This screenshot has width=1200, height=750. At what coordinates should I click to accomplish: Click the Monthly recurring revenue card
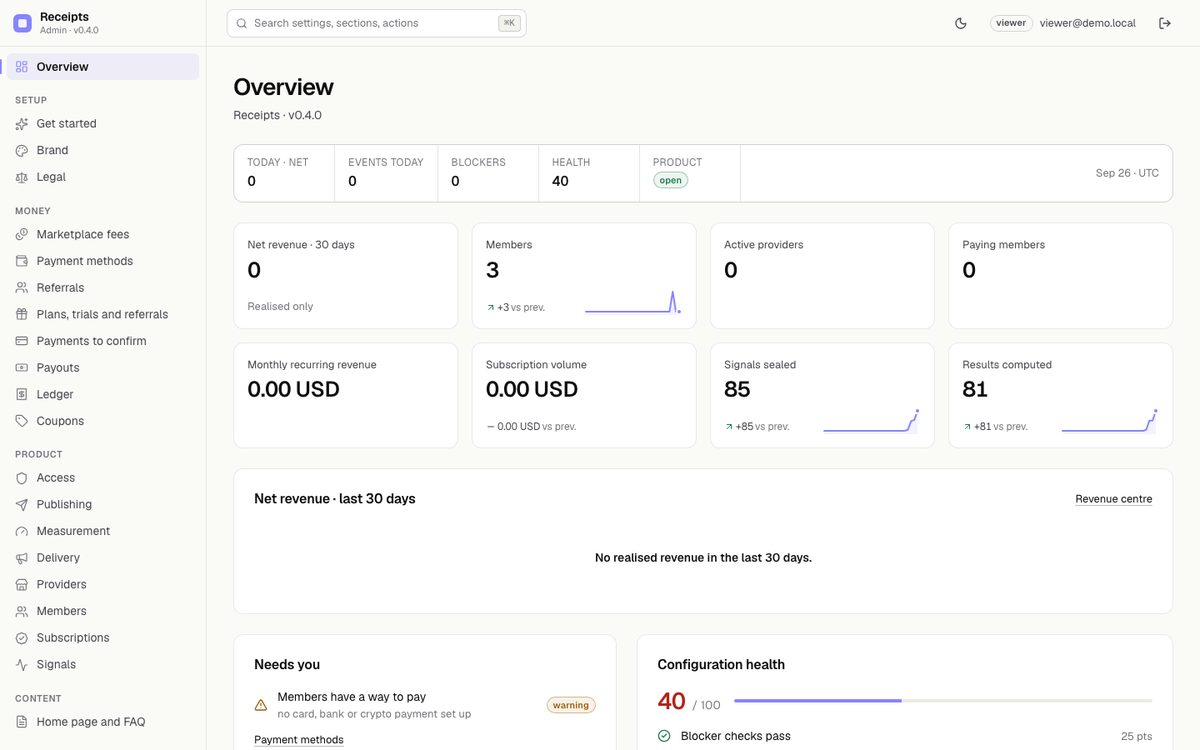345,396
